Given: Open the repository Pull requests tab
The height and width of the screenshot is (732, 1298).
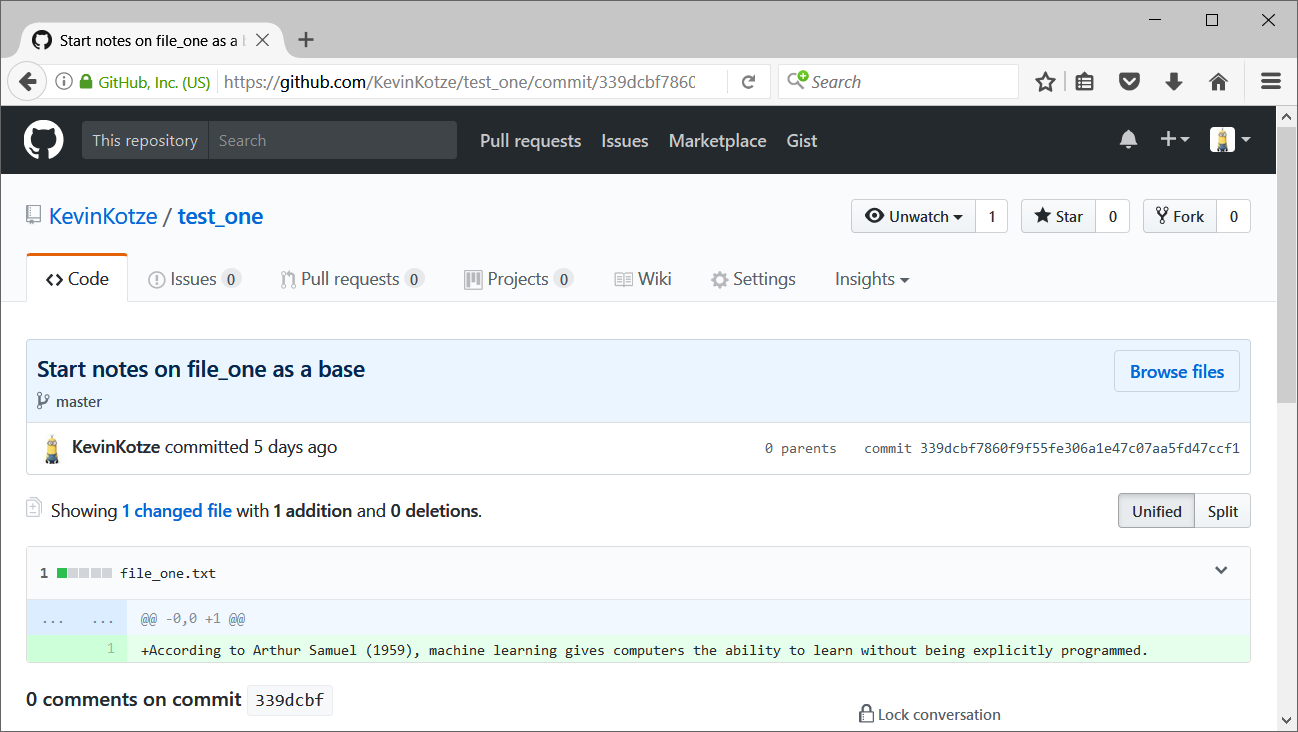Looking at the screenshot, I should (352, 279).
